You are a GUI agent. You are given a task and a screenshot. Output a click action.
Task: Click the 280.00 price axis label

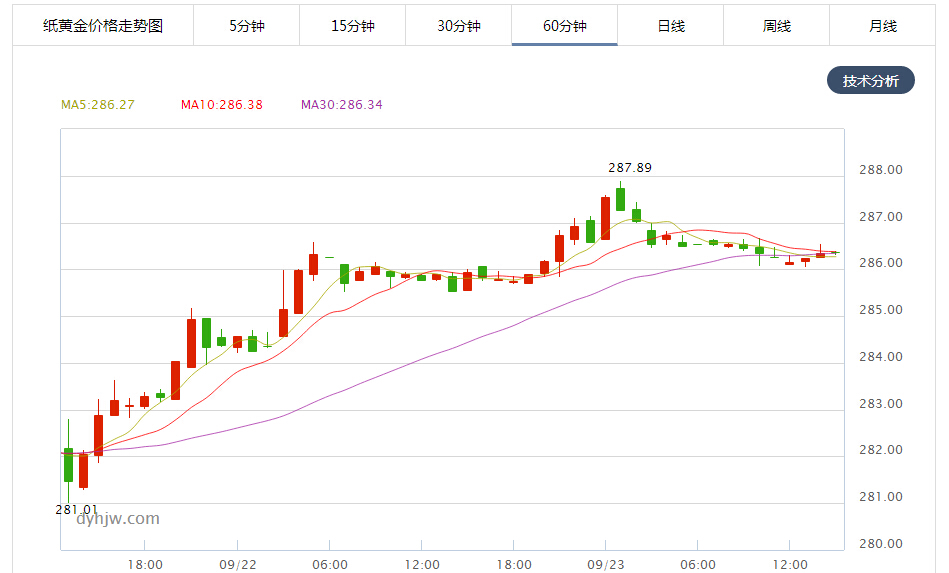coord(880,545)
